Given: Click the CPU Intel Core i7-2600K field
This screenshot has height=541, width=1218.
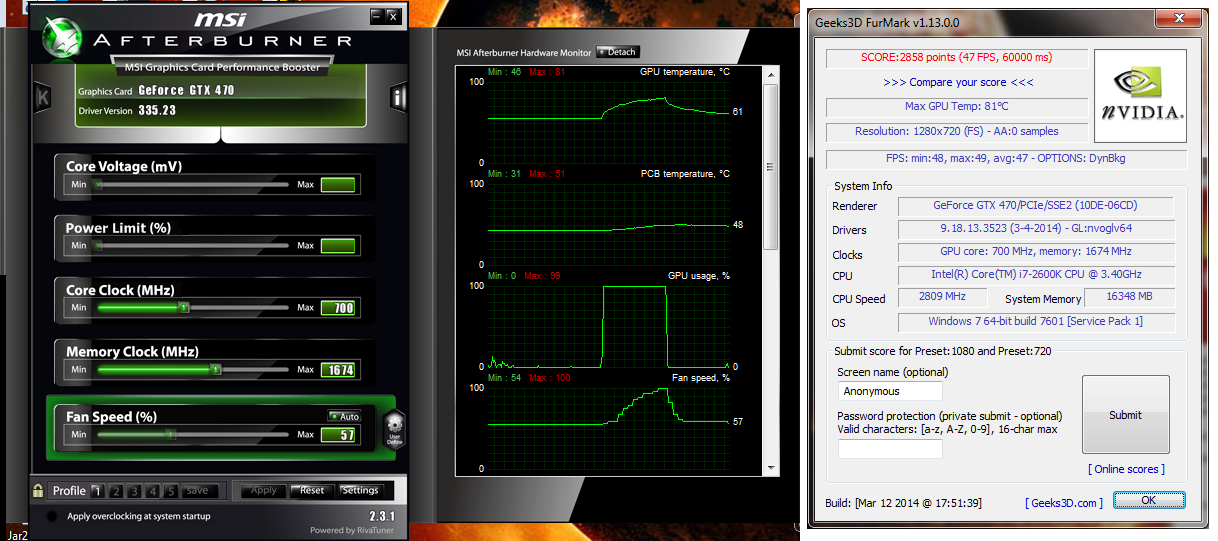Looking at the screenshot, I should tap(1036, 275).
